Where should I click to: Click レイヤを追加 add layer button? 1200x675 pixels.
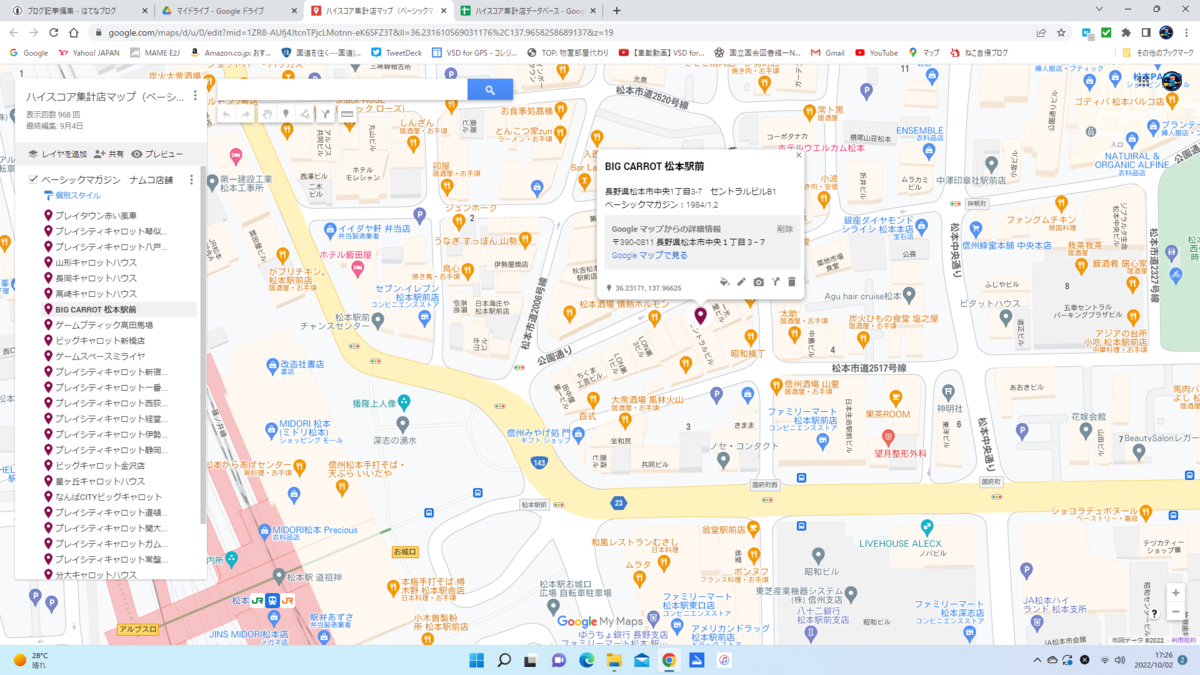click(56, 154)
